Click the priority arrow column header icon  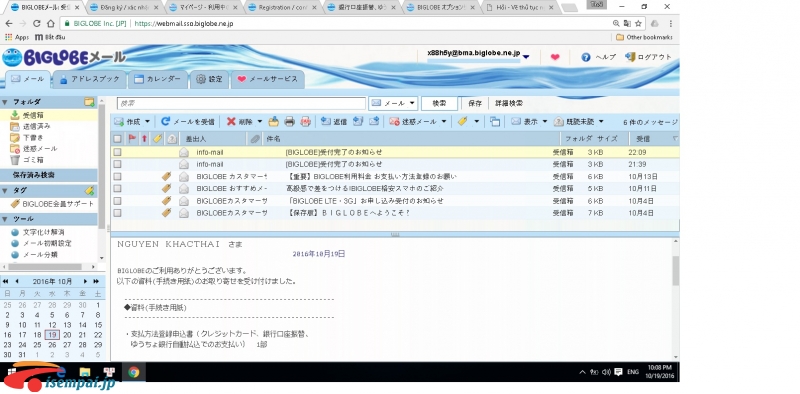pos(144,138)
